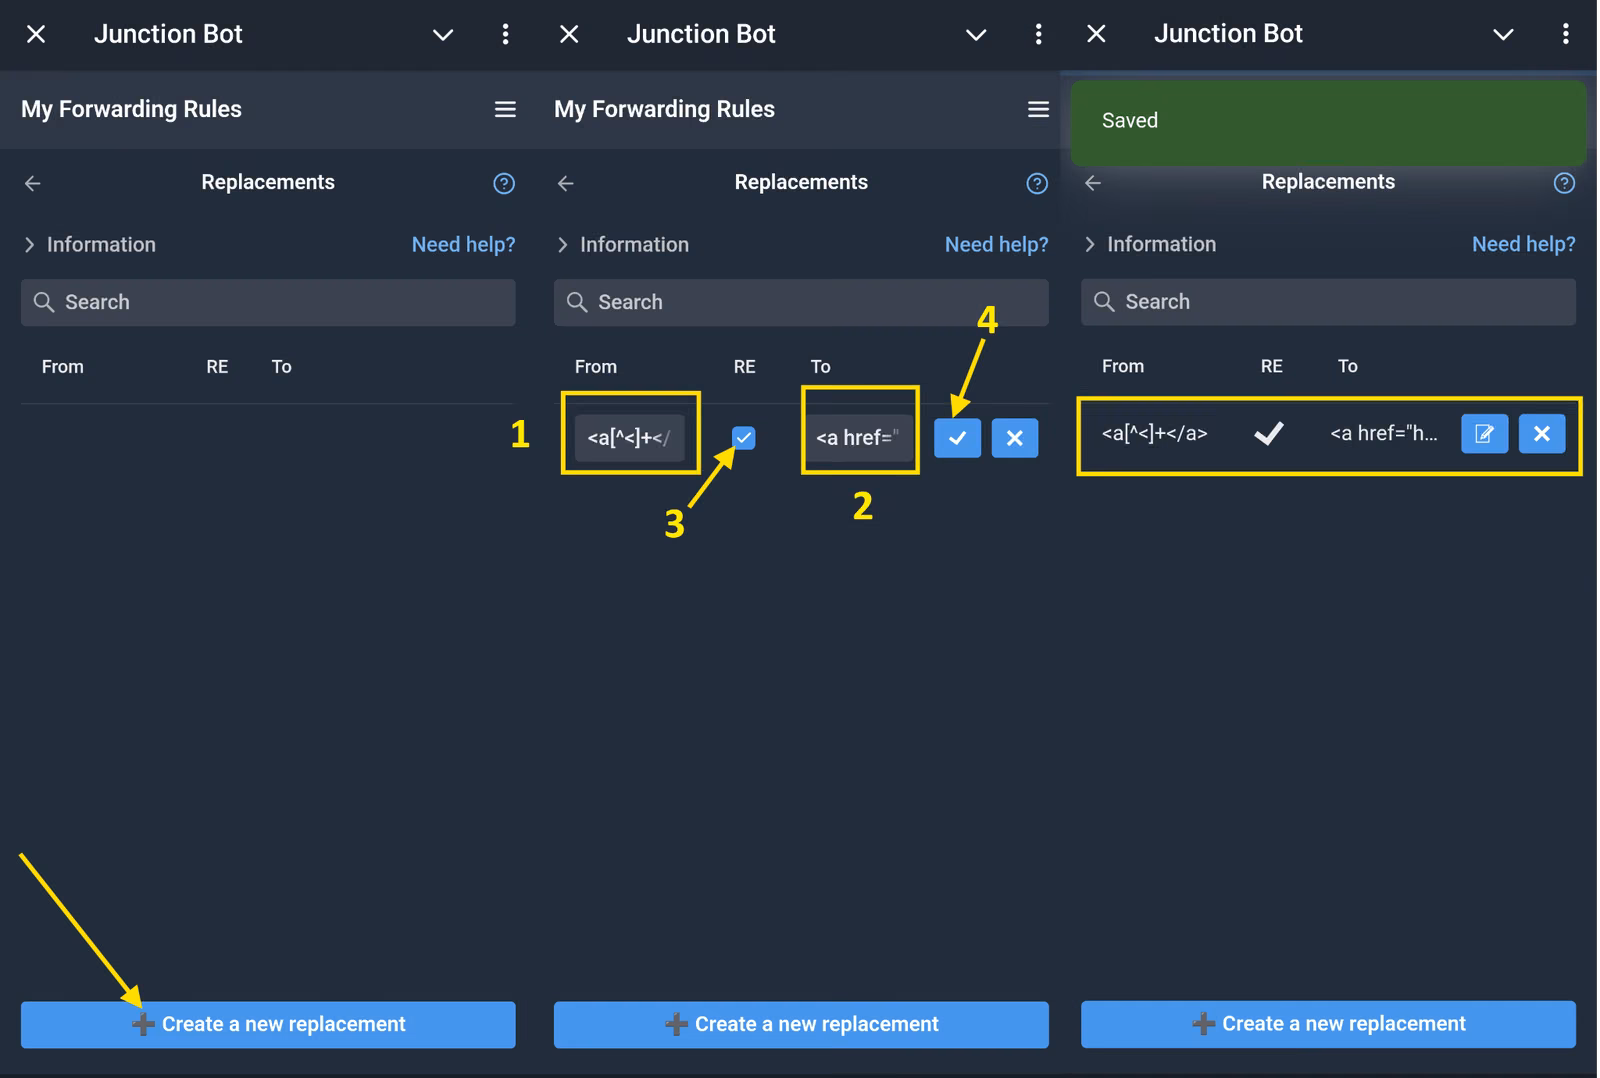This screenshot has height=1078, width=1600.
Task: Expand Information section in left panel
Action: point(89,245)
